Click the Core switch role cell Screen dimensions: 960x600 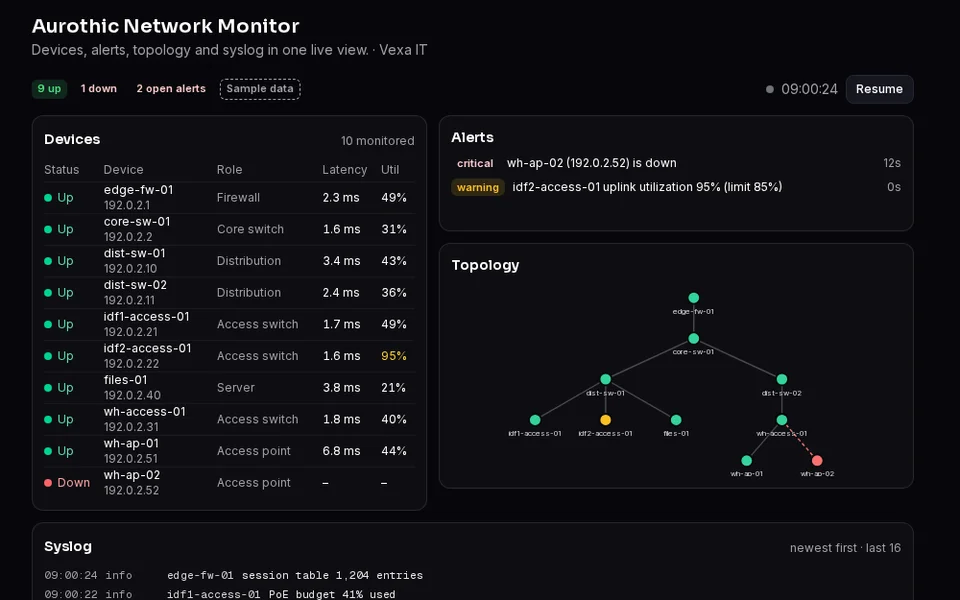pyautogui.click(x=250, y=229)
